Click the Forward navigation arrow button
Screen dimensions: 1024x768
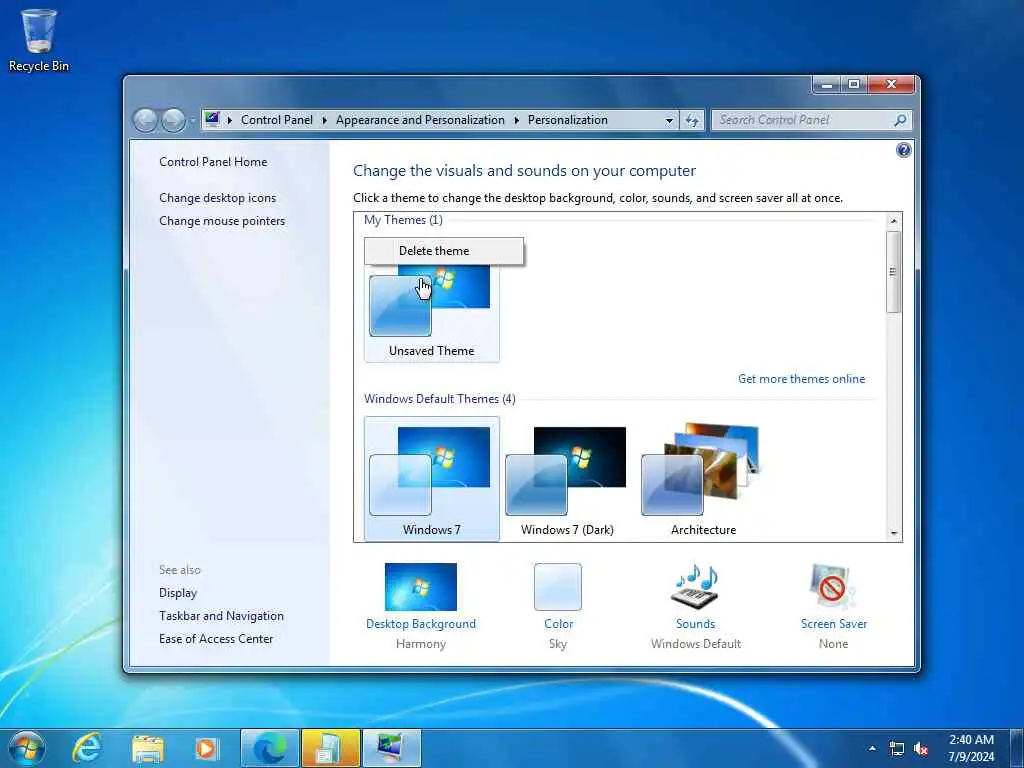(173, 120)
